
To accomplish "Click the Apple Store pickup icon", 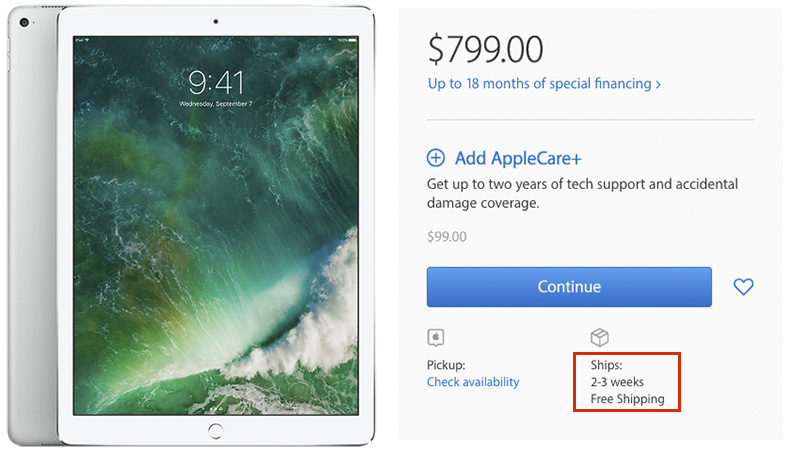I will coord(436,338).
